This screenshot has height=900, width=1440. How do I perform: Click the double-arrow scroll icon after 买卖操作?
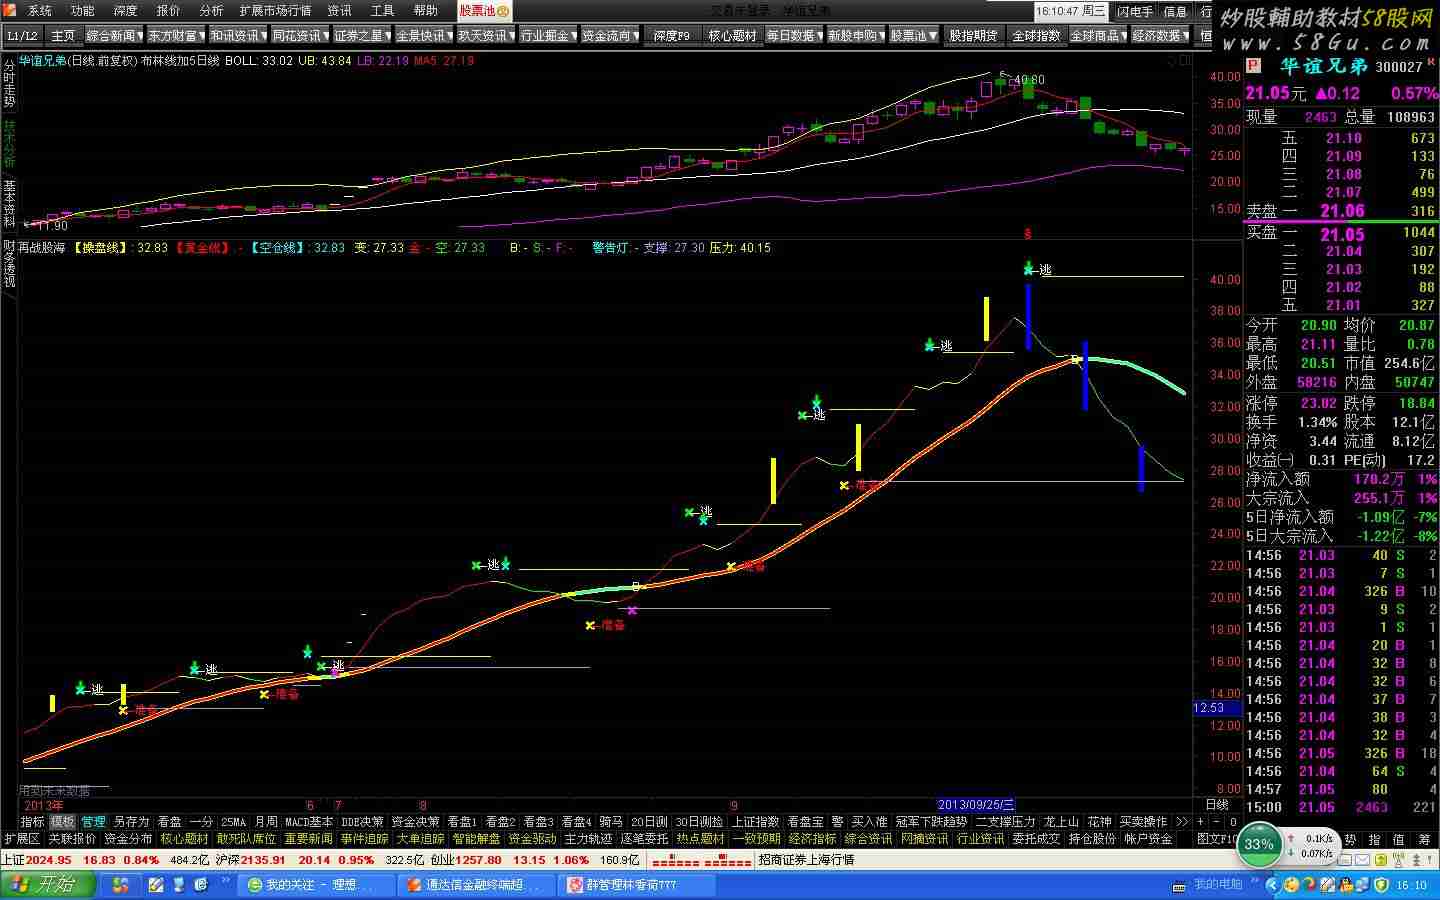(1181, 822)
